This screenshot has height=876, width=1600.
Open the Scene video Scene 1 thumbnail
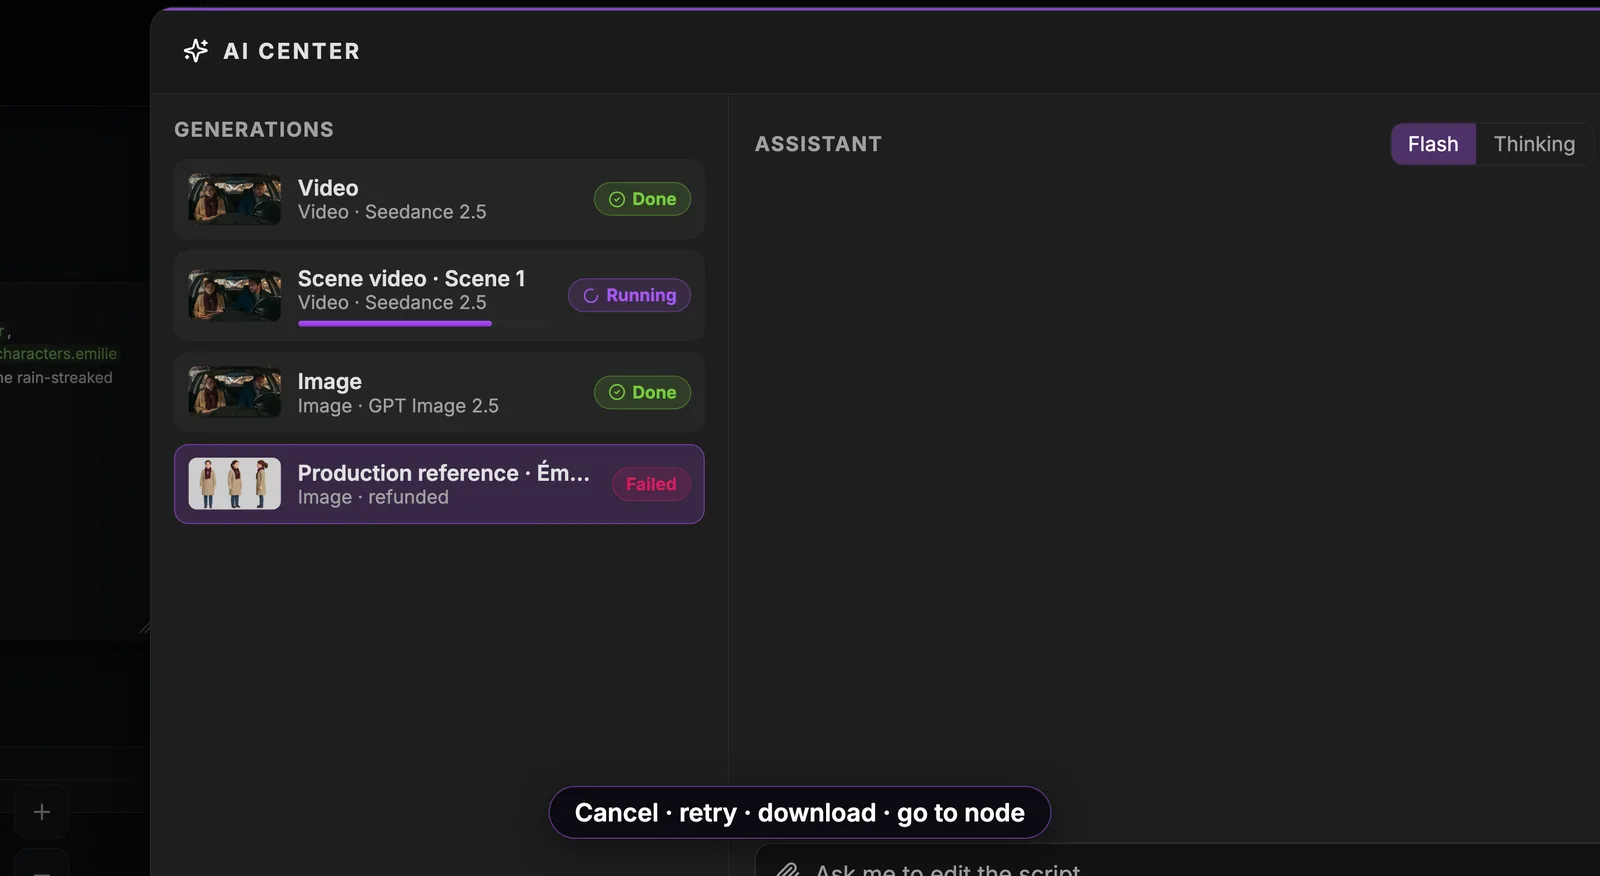click(235, 295)
